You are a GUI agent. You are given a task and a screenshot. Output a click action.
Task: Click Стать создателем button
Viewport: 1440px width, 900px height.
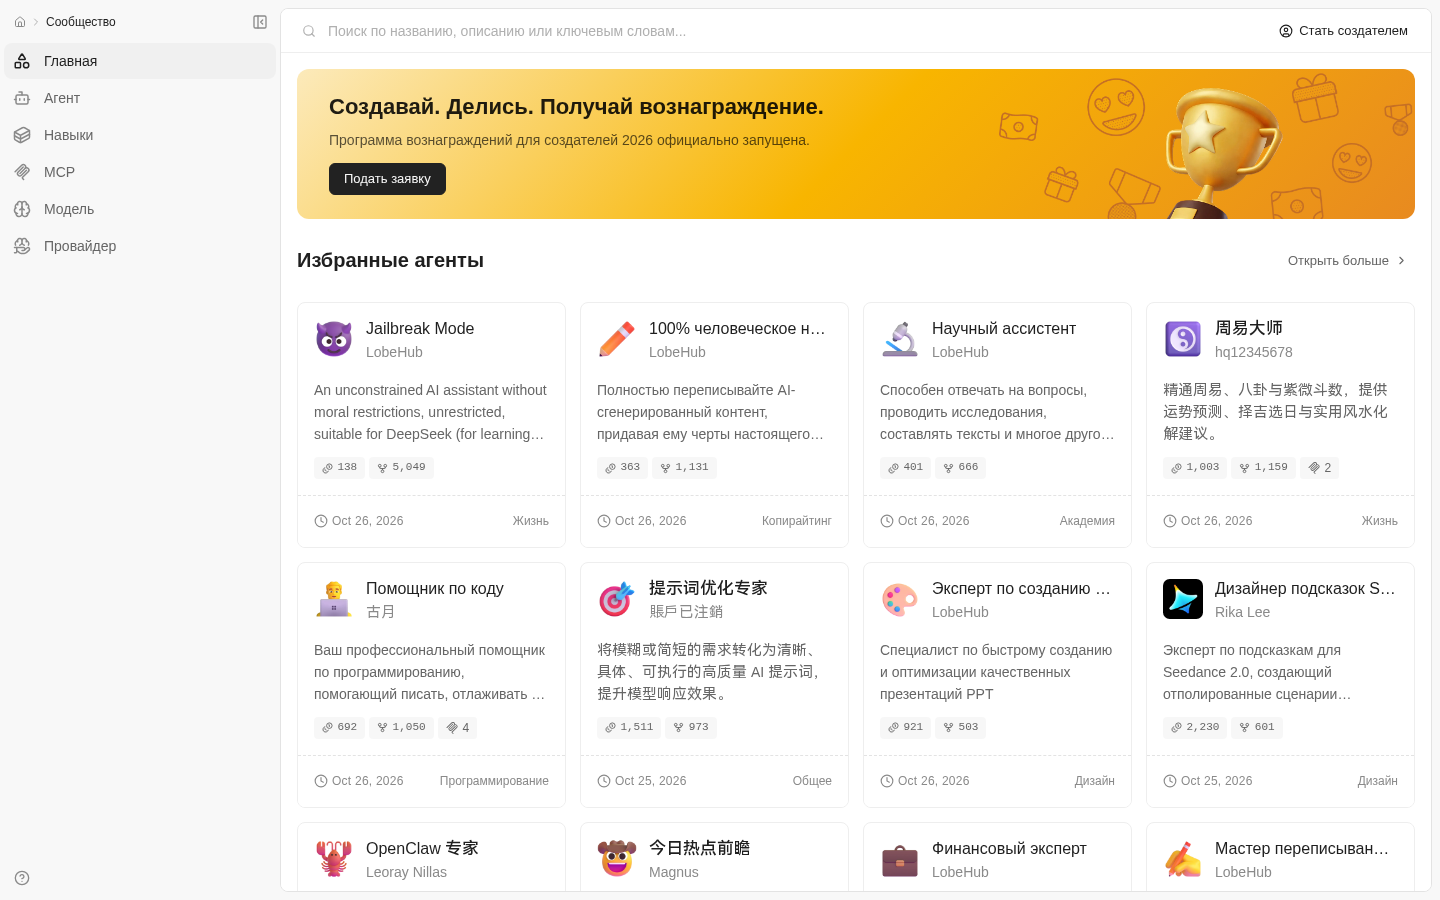pyautogui.click(x=1343, y=31)
